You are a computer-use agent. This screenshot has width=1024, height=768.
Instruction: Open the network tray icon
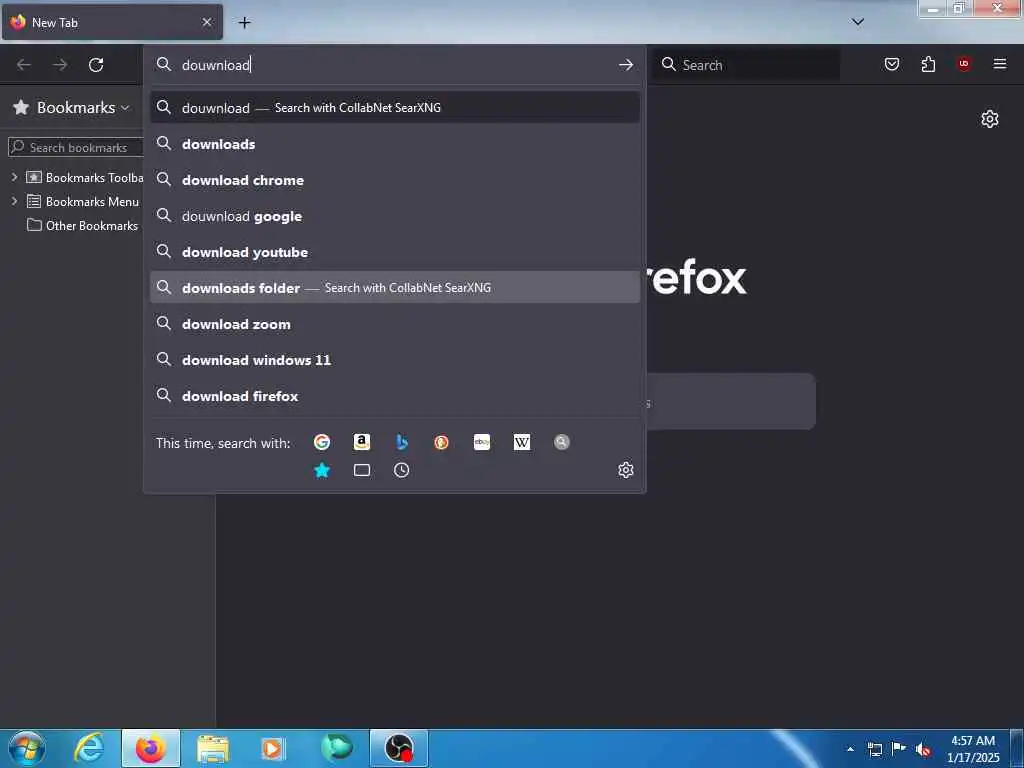[x=875, y=749]
